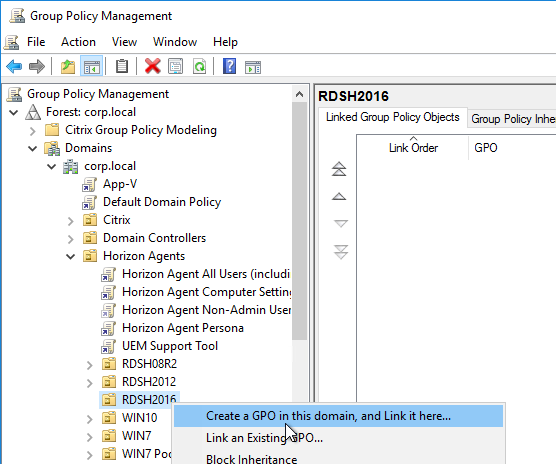Expand the WIN10 OU
The image size is (556, 464).
point(89,419)
